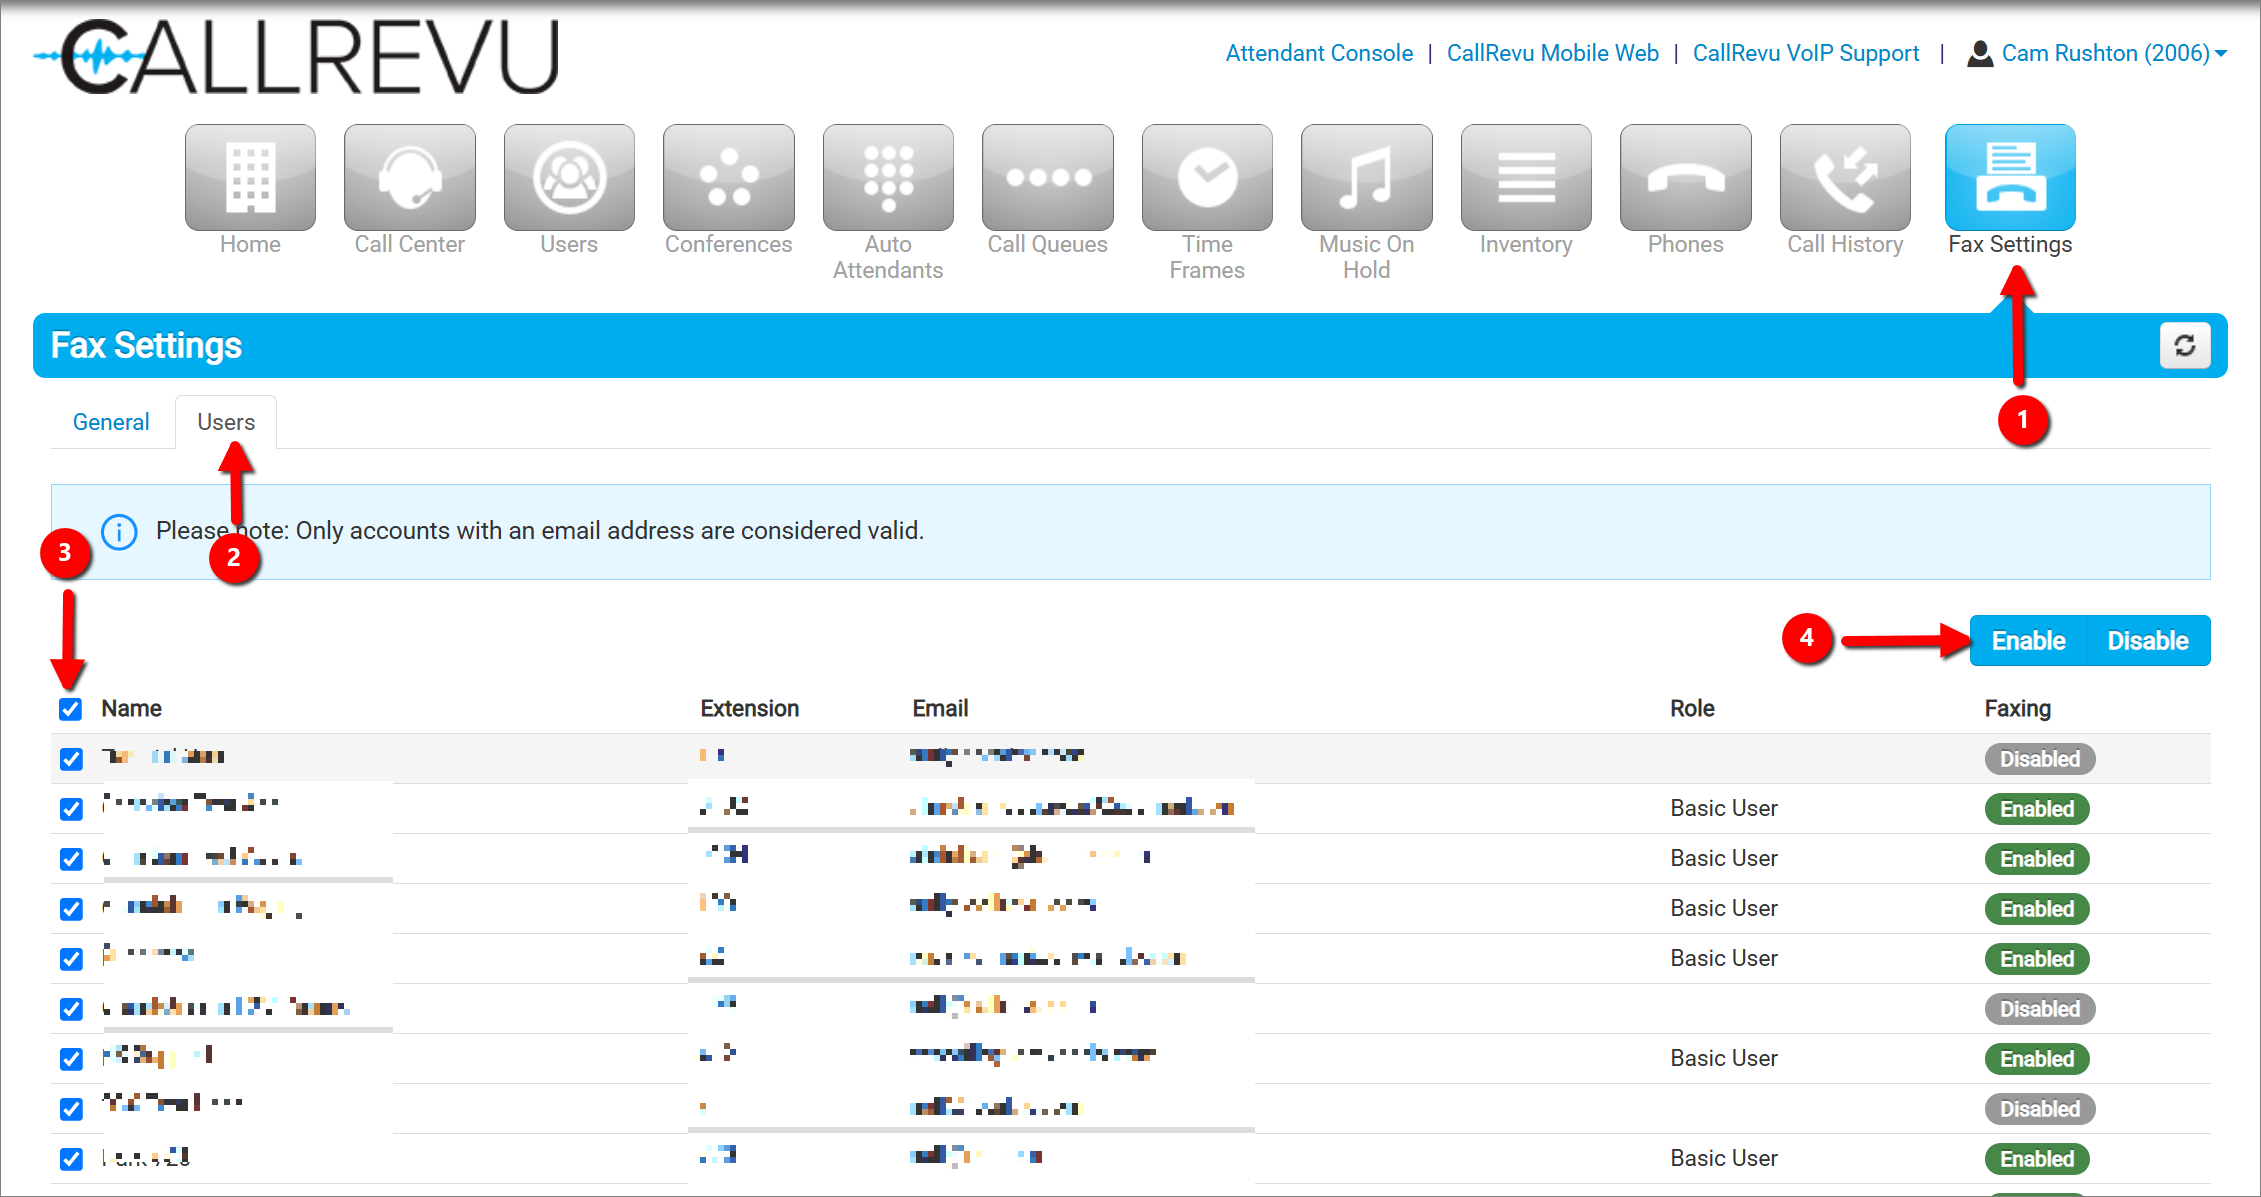Go to the Users navigation icon
This screenshot has width=2261, height=1197.
tap(569, 178)
